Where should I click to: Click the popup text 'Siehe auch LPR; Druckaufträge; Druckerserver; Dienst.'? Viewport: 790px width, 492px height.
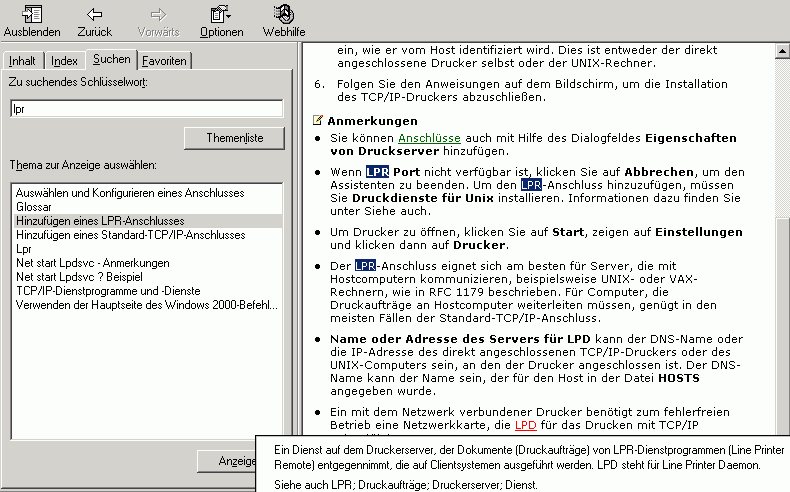(406, 485)
